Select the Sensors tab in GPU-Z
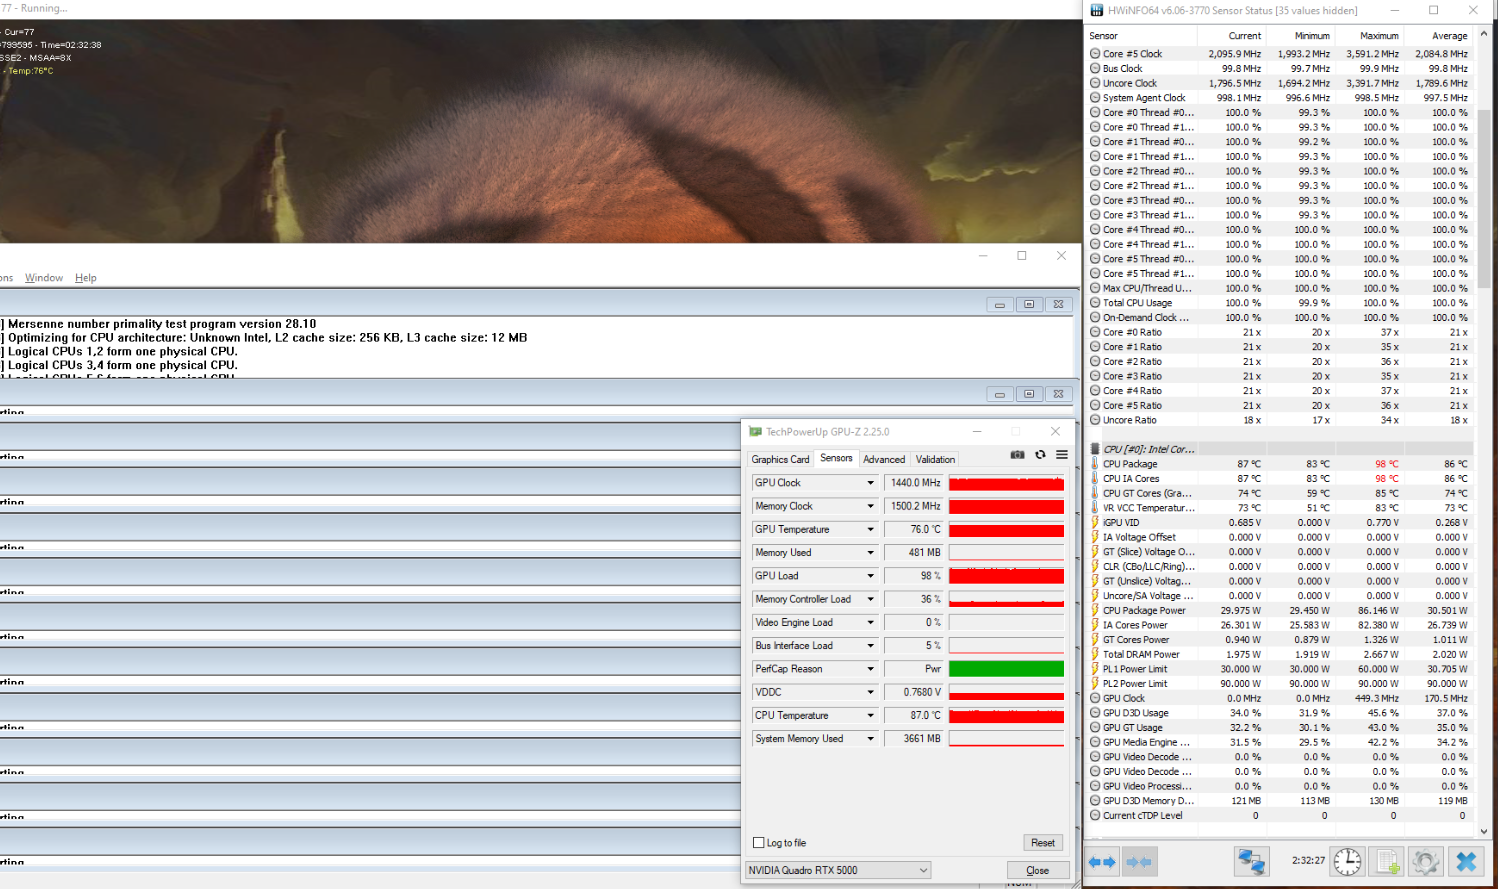The height and width of the screenshot is (889, 1498). click(x=836, y=458)
